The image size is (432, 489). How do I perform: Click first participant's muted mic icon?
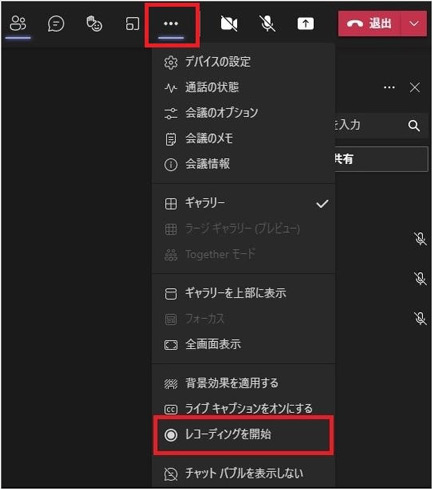tap(420, 239)
